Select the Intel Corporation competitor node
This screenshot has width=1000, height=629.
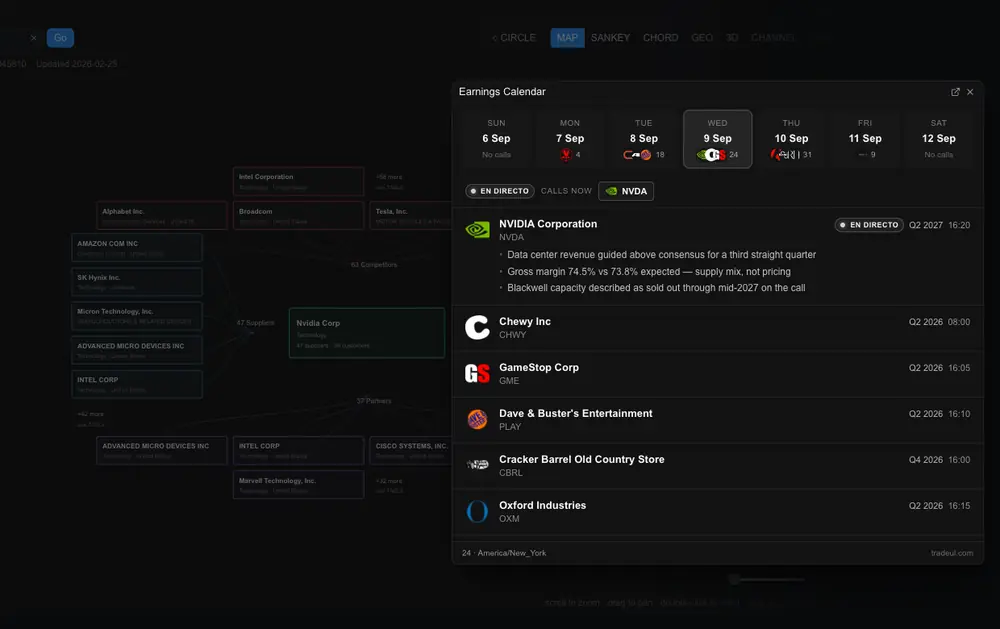[298, 181]
